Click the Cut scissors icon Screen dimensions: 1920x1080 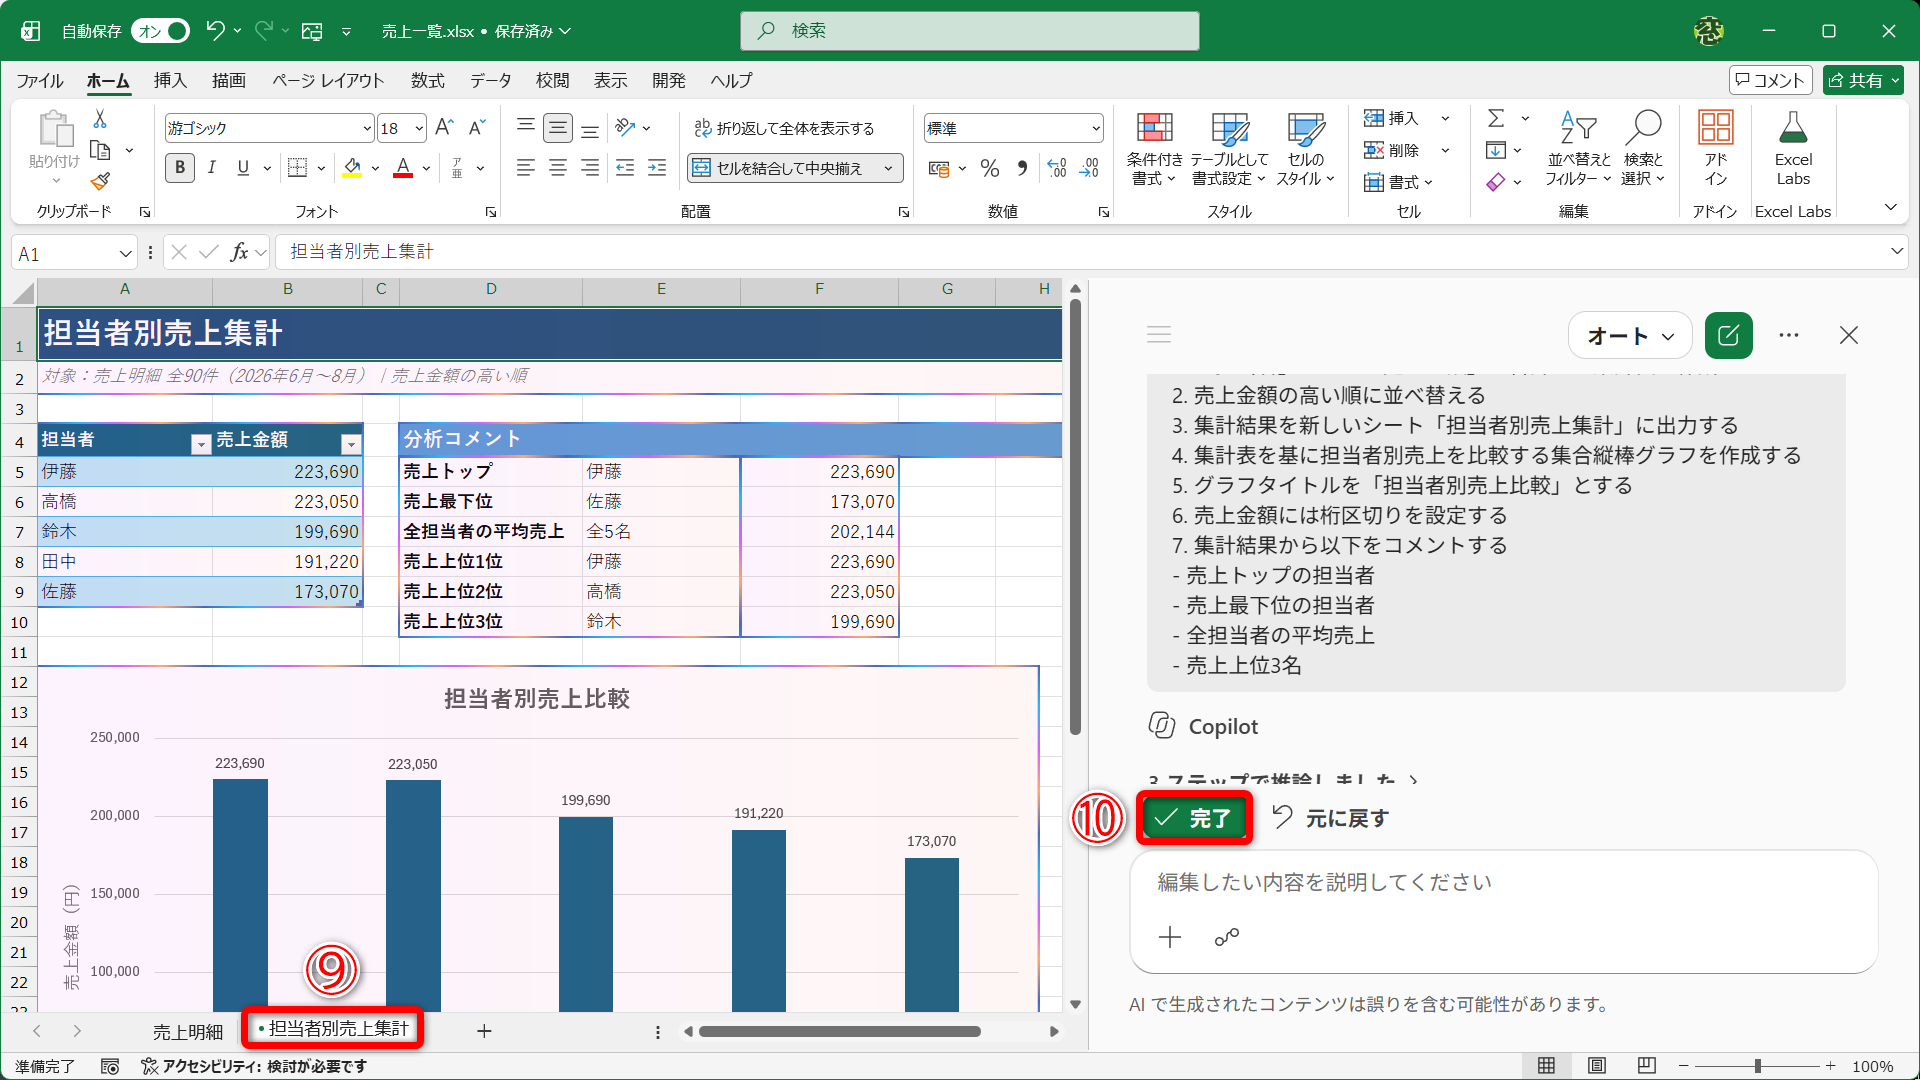100,119
